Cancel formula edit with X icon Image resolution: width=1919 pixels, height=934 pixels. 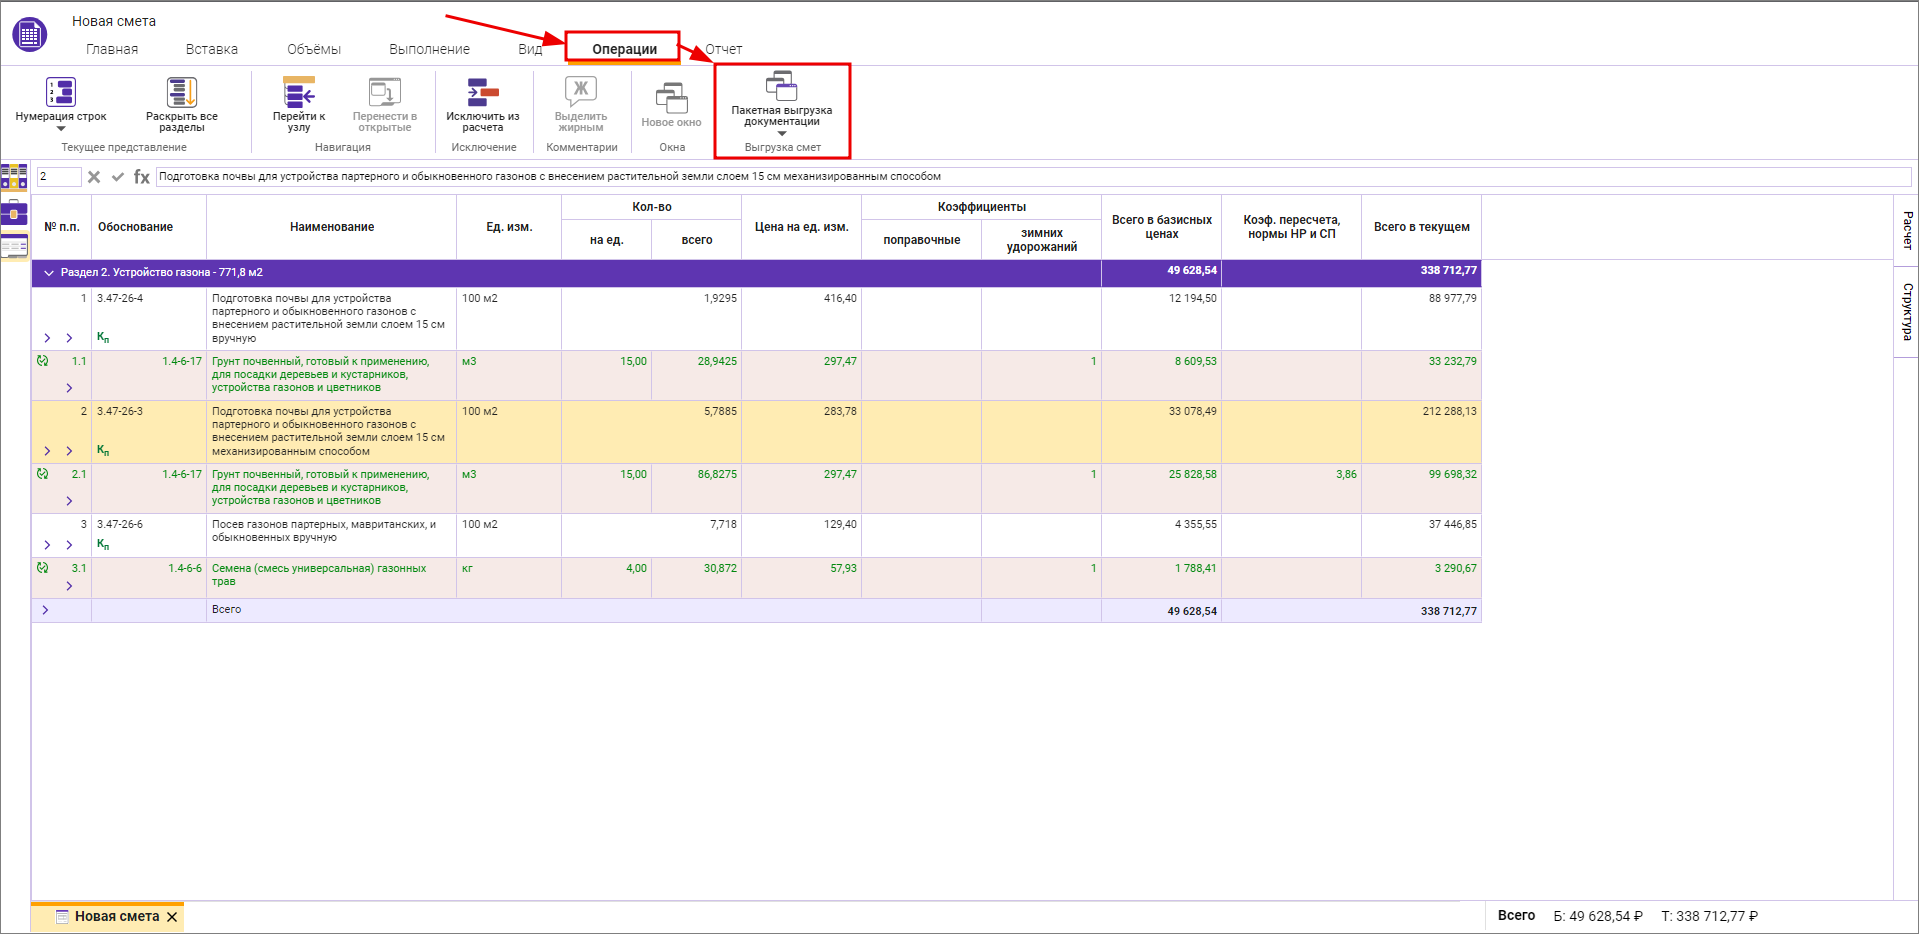coord(94,177)
